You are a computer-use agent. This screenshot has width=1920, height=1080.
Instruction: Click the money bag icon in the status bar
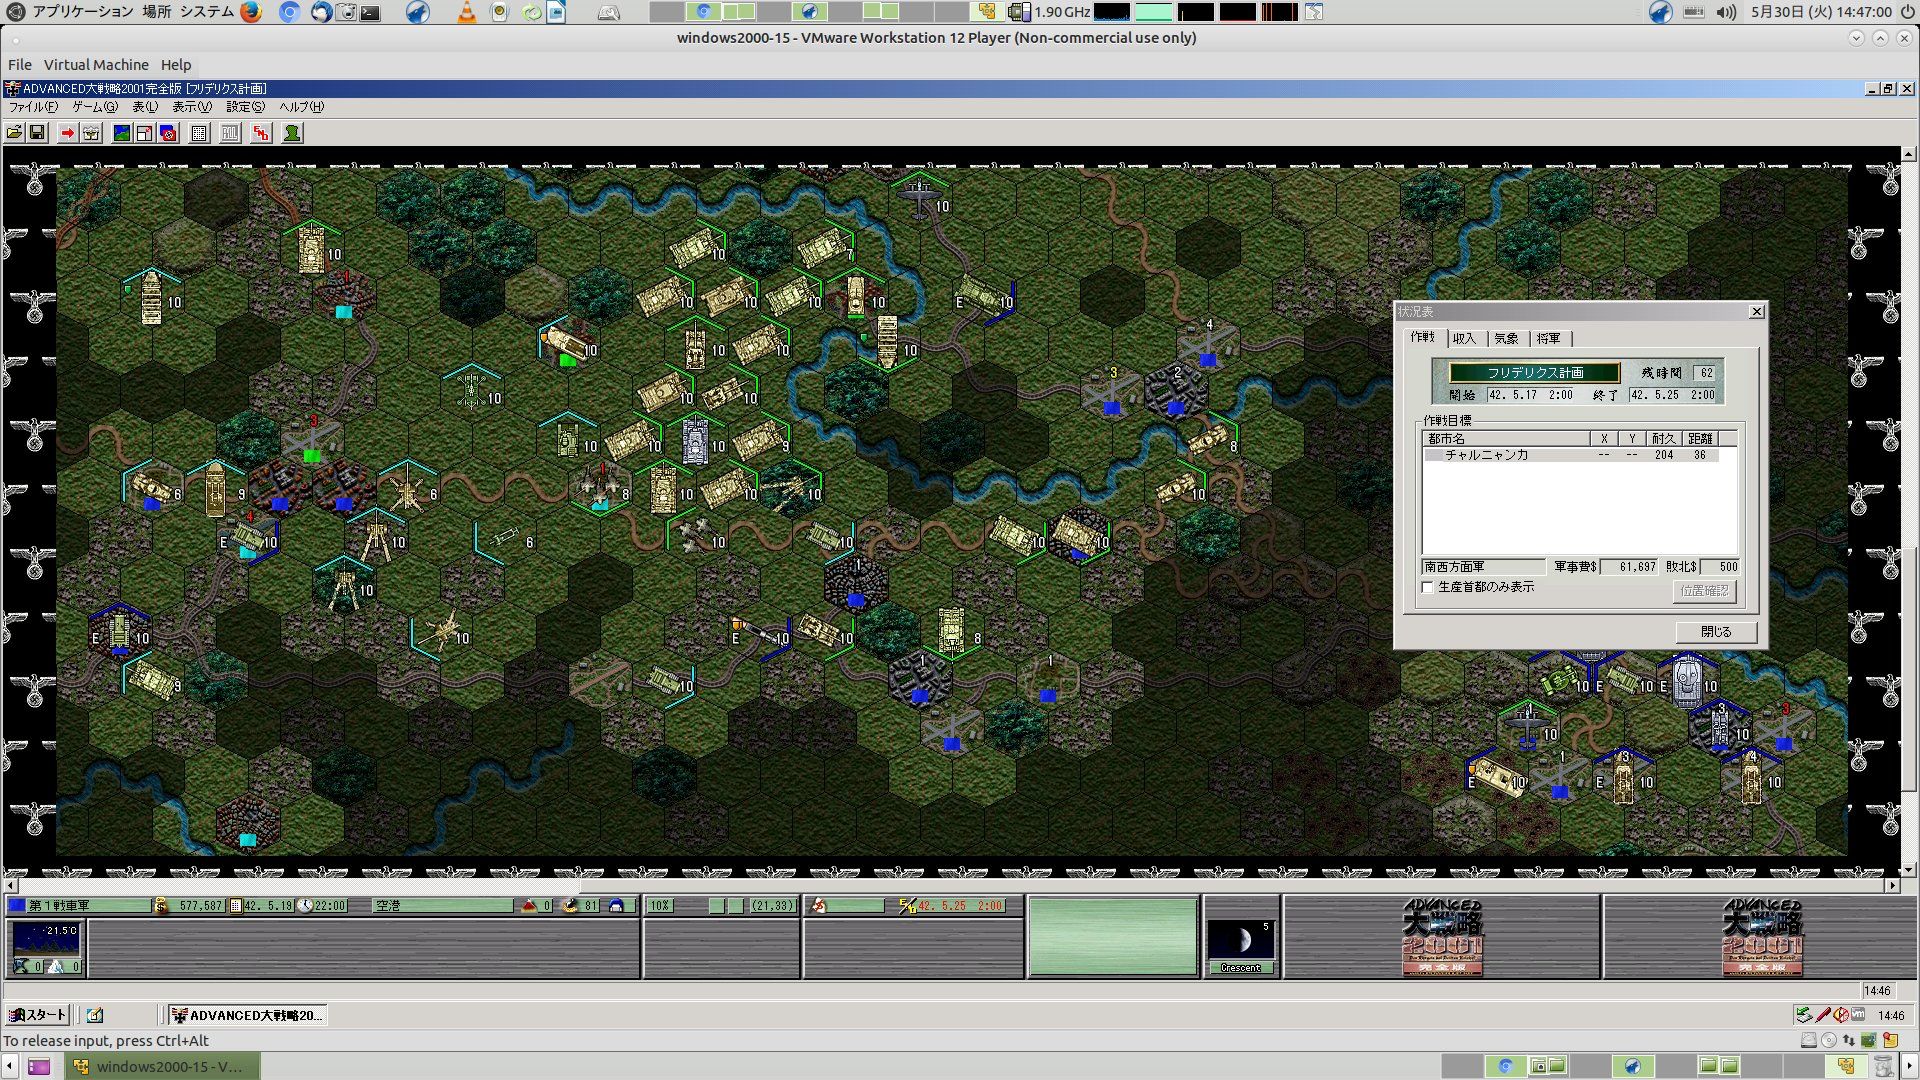click(x=161, y=906)
